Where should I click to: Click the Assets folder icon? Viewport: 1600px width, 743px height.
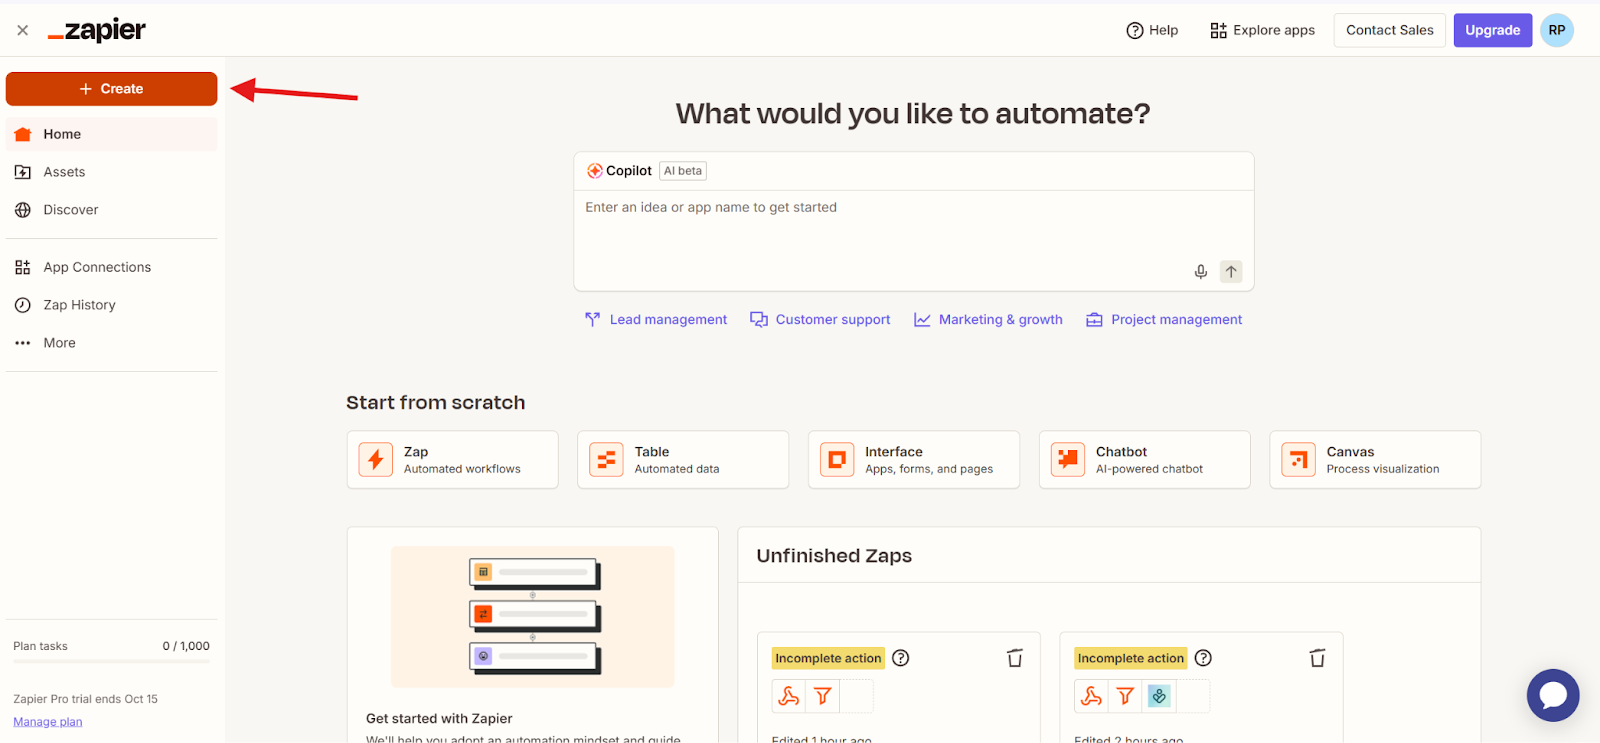23,172
